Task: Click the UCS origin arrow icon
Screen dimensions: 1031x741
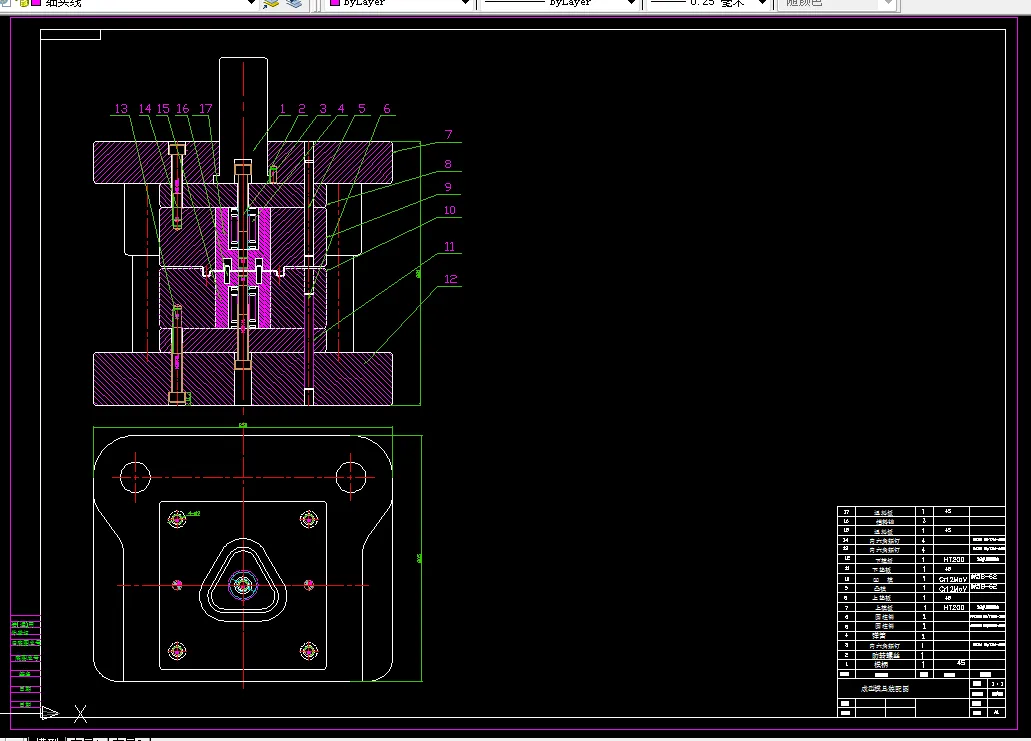Action: click(x=50, y=713)
